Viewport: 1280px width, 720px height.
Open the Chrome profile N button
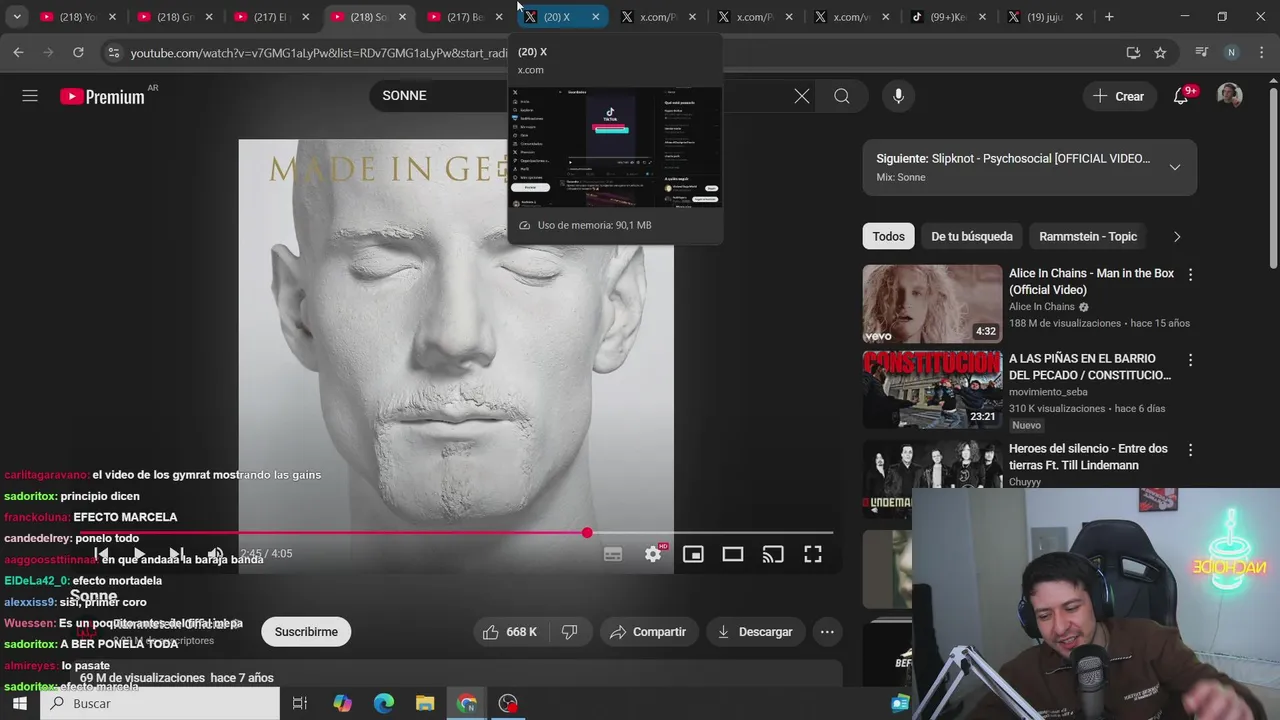[x=1231, y=53]
